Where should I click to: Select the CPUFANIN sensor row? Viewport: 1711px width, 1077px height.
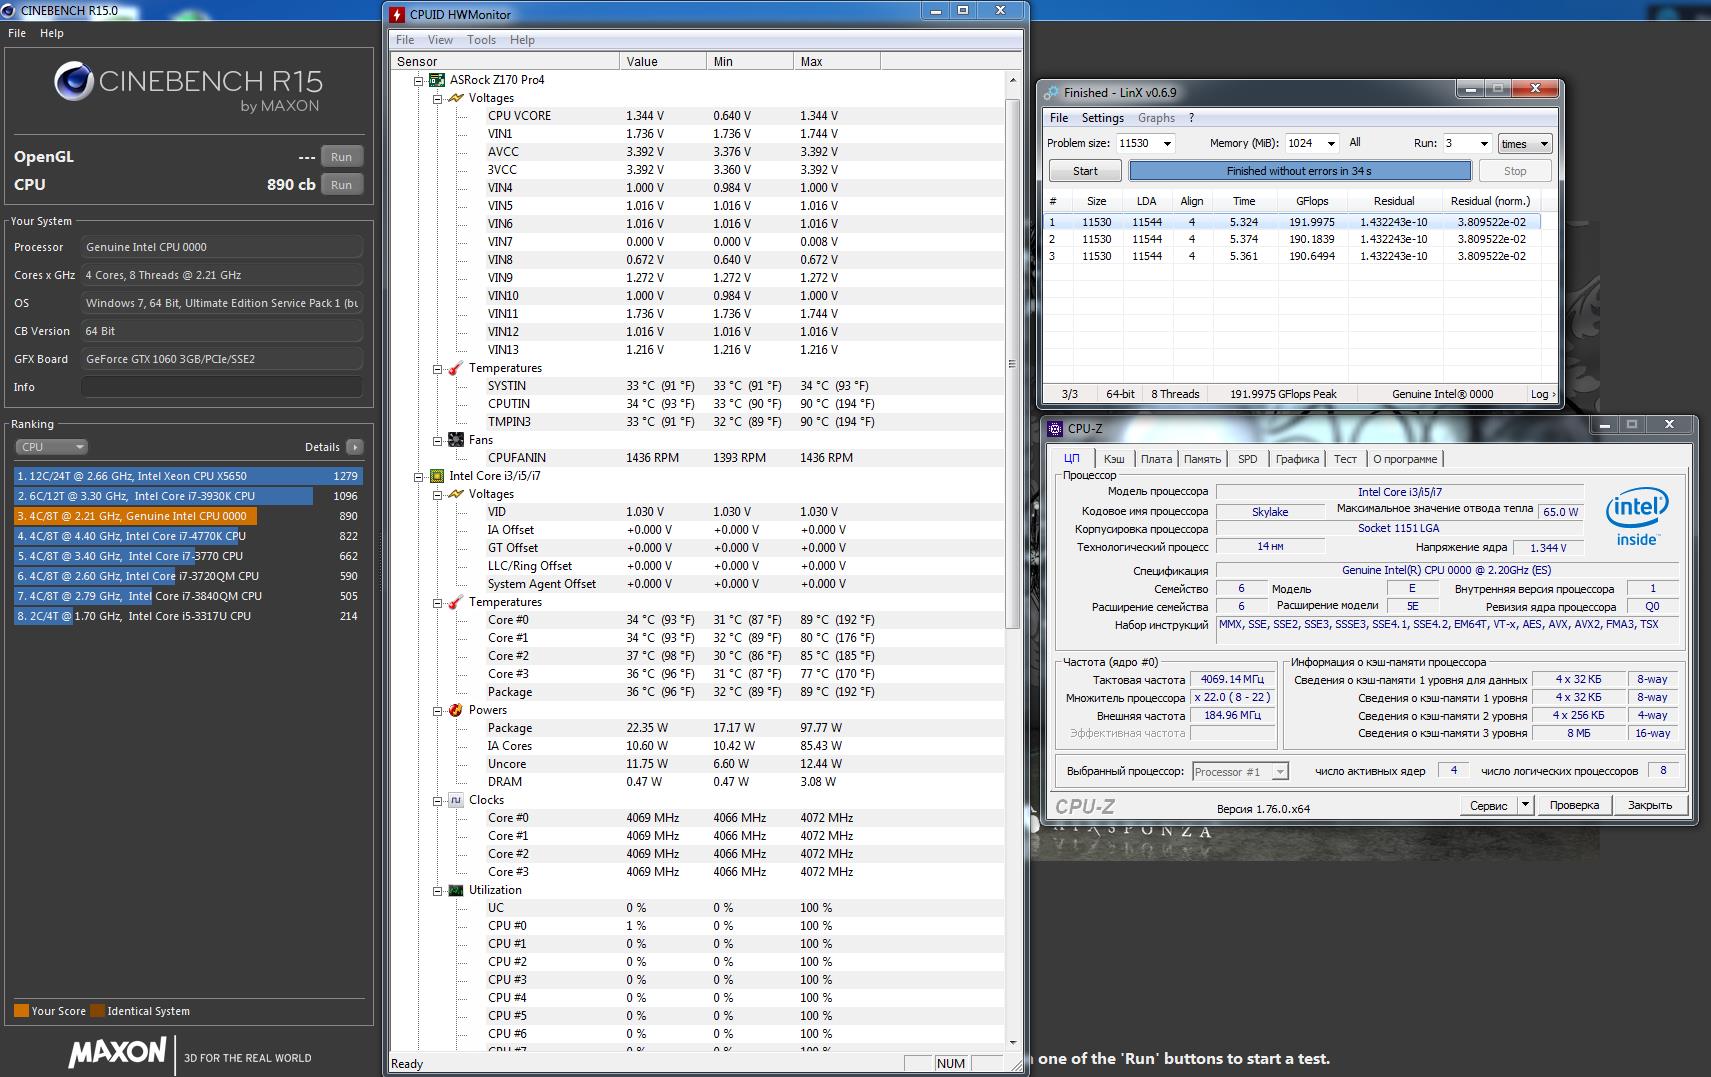697,458
